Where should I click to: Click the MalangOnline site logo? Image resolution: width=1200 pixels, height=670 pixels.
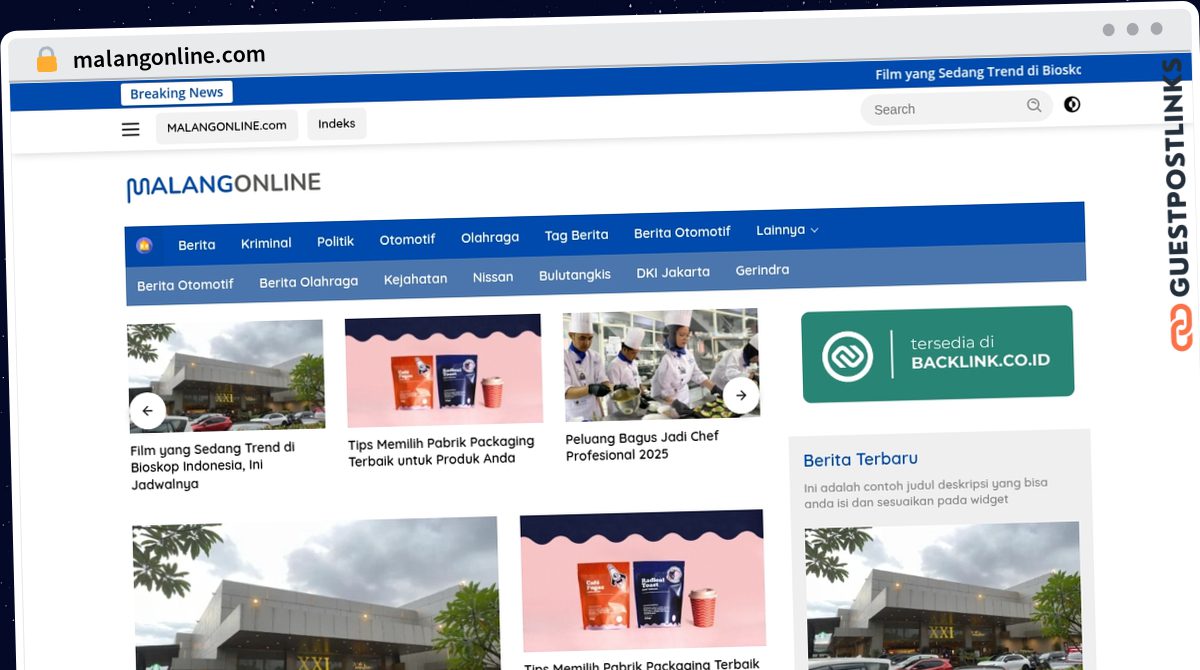click(x=223, y=186)
